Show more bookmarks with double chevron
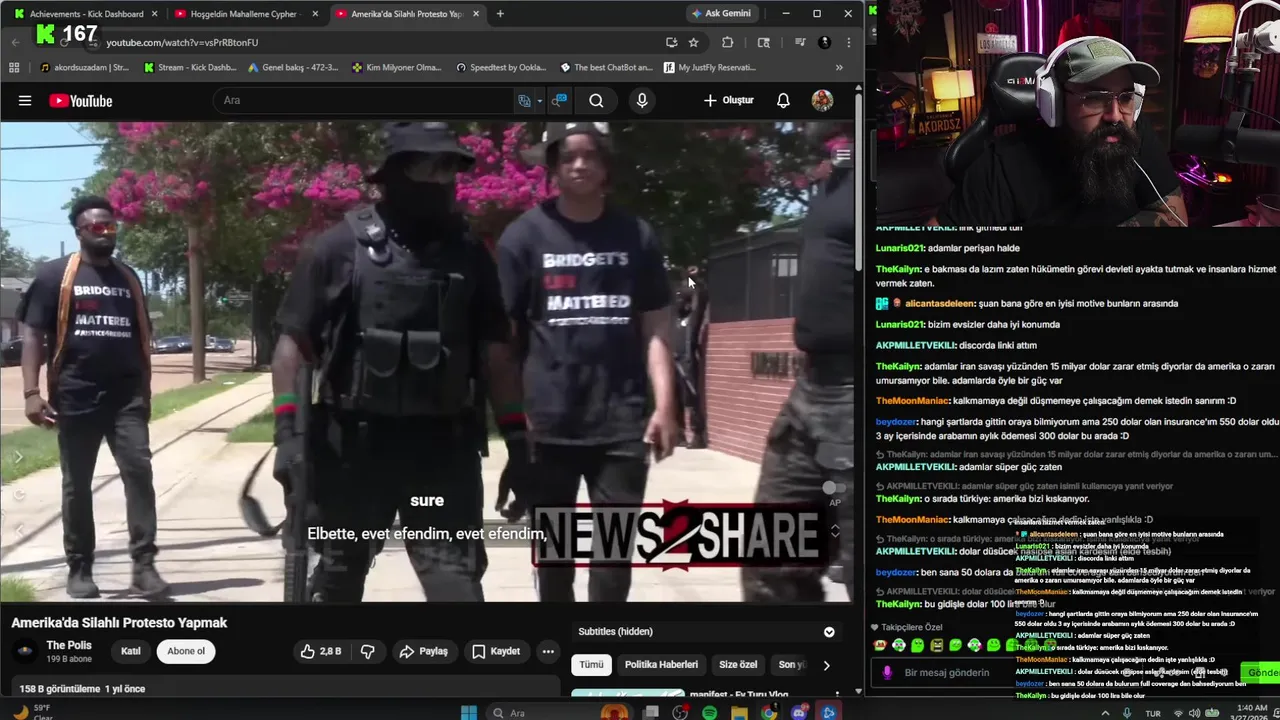 (x=839, y=68)
